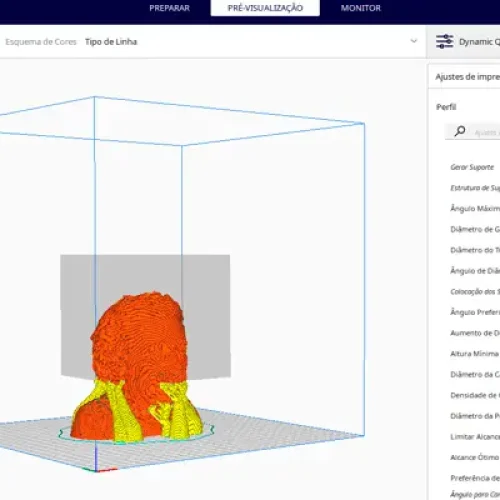Viewport: 500px width, 500px height.
Task: Click the print settings sliders icon
Action: click(445, 41)
